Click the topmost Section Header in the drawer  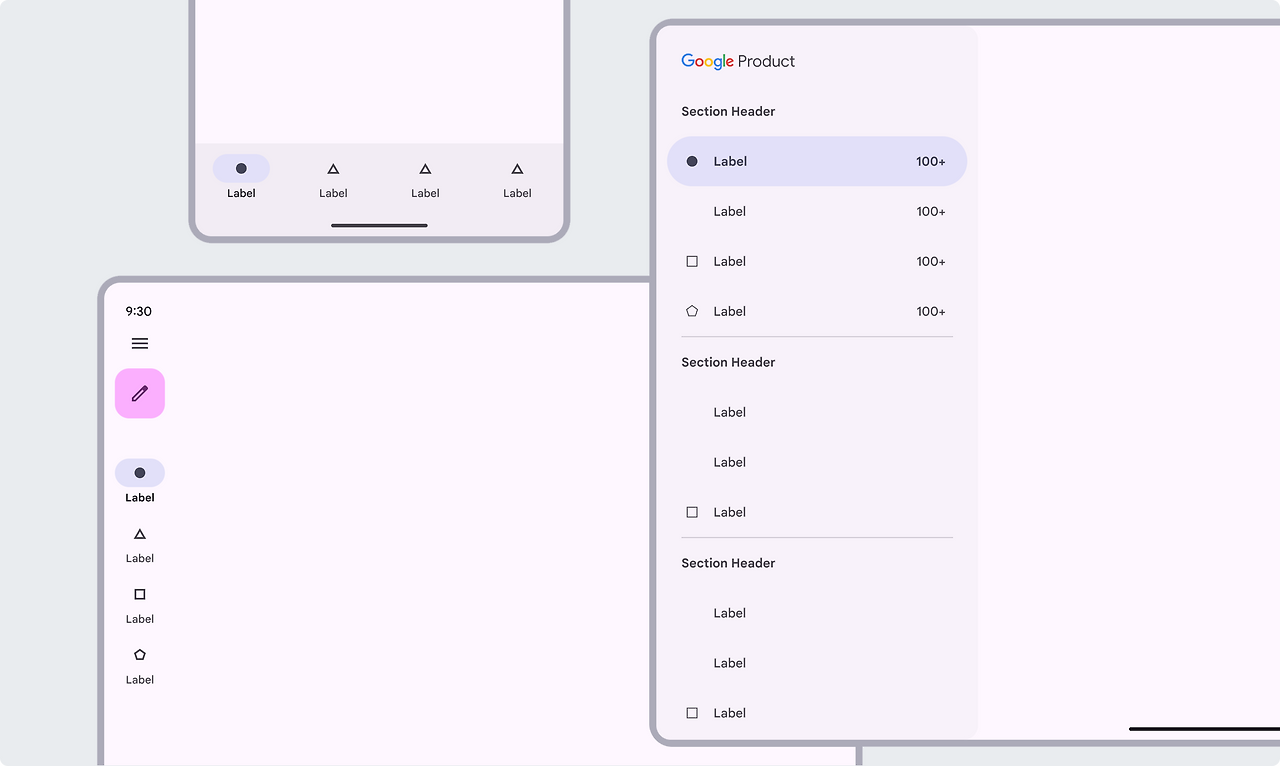pyautogui.click(x=728, y=111)
